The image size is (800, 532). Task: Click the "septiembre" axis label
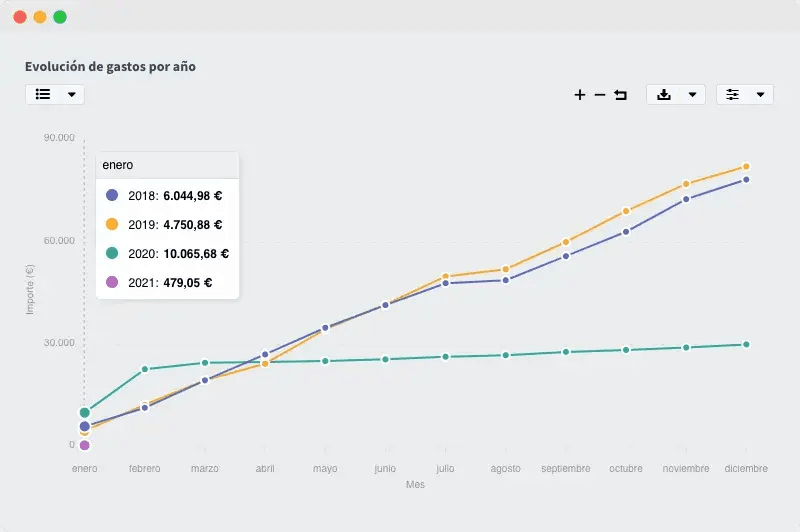click(x=566, y=468)
